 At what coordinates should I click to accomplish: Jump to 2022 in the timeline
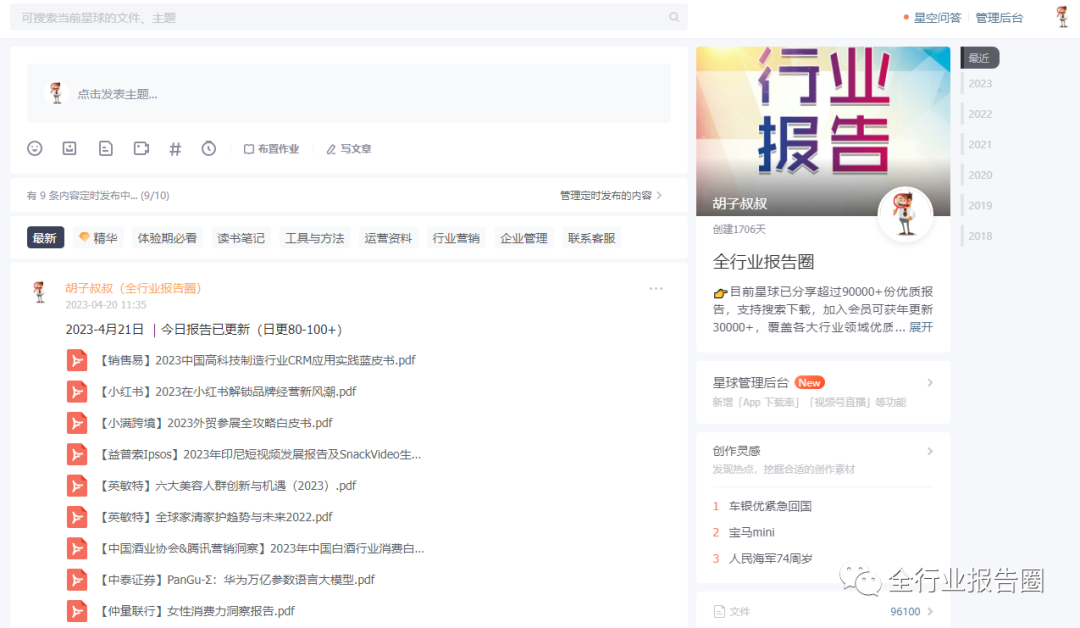979,114
